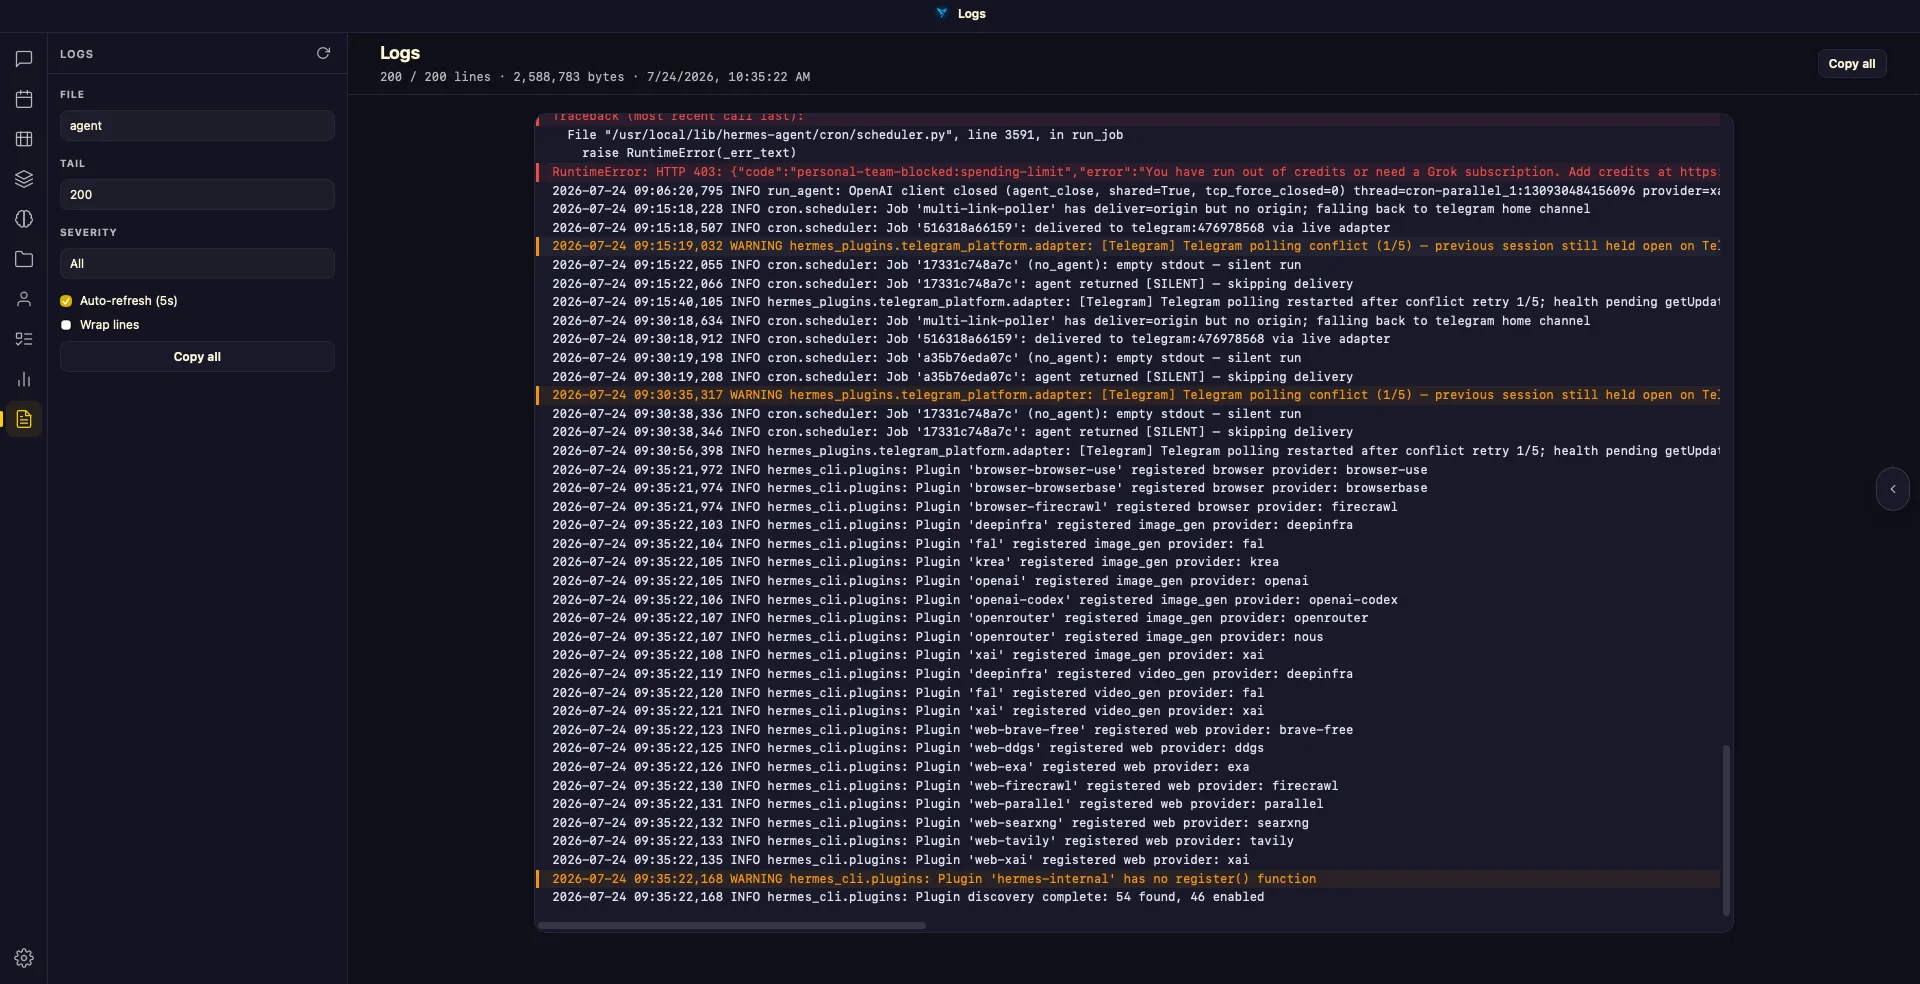
Task: Open the folder sidebar icon
Action: [24, 259]
